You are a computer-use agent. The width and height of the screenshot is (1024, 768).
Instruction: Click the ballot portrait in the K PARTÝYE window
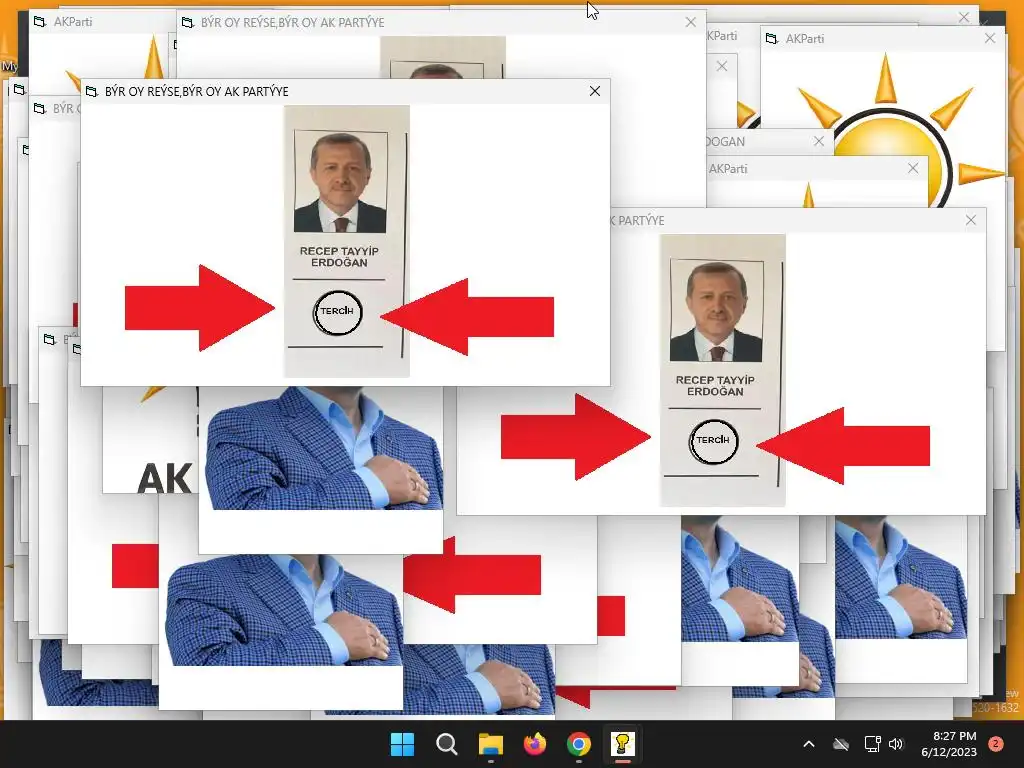click(x=716, y=311)
